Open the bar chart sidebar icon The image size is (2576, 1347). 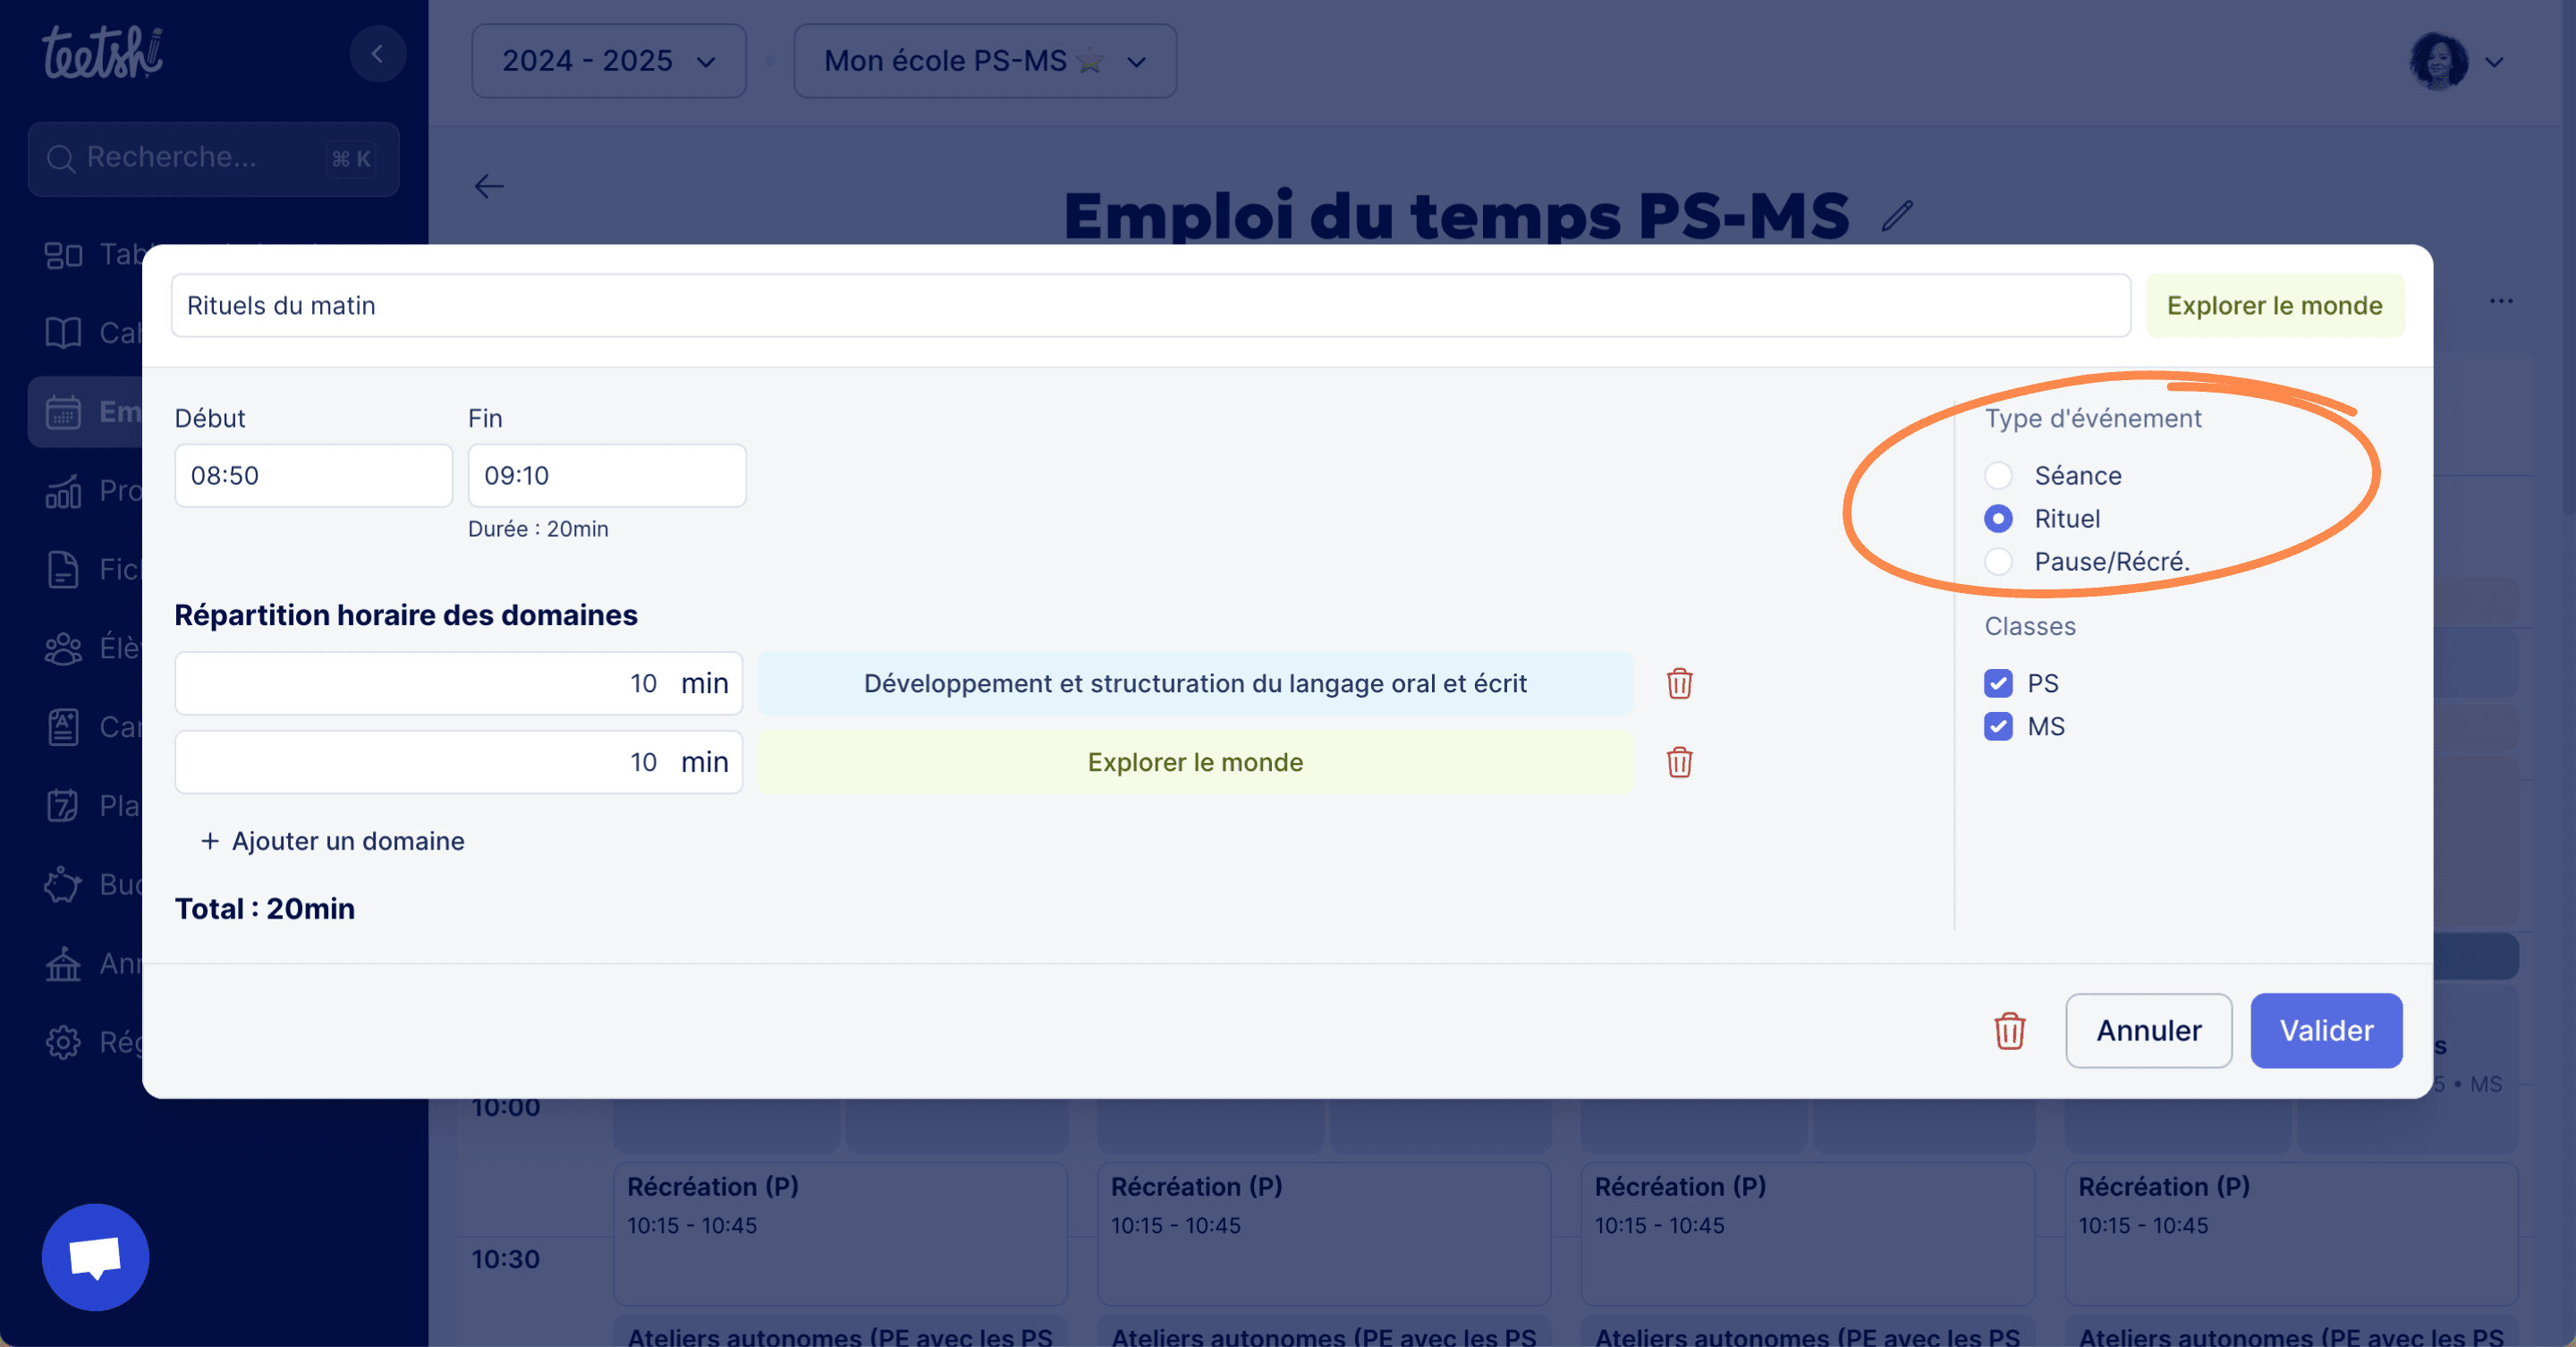tap(63, 491)
